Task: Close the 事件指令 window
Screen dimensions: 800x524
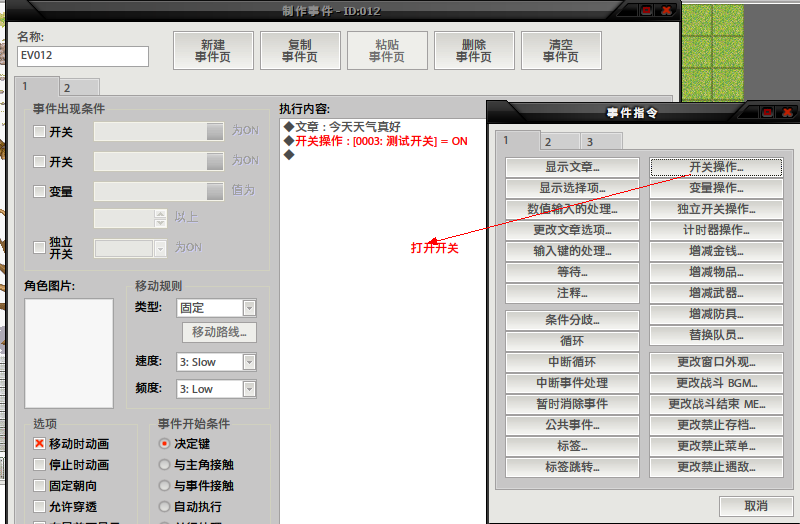Action: [x=787, y=112]
